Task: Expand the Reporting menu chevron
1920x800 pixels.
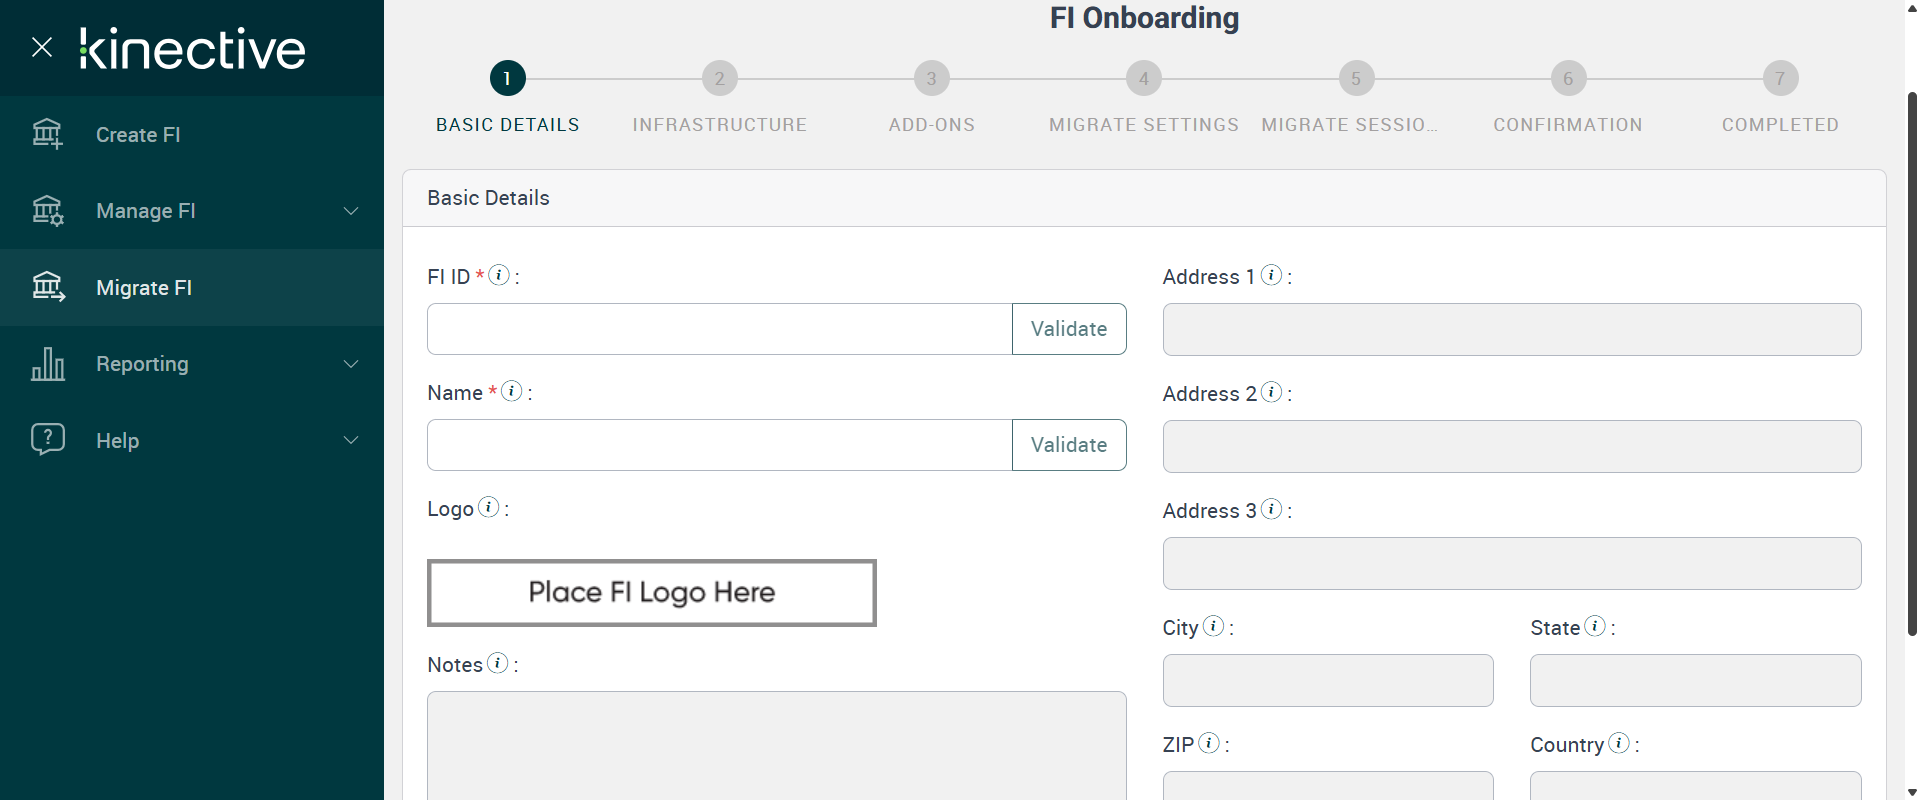Action: (351, 364)
